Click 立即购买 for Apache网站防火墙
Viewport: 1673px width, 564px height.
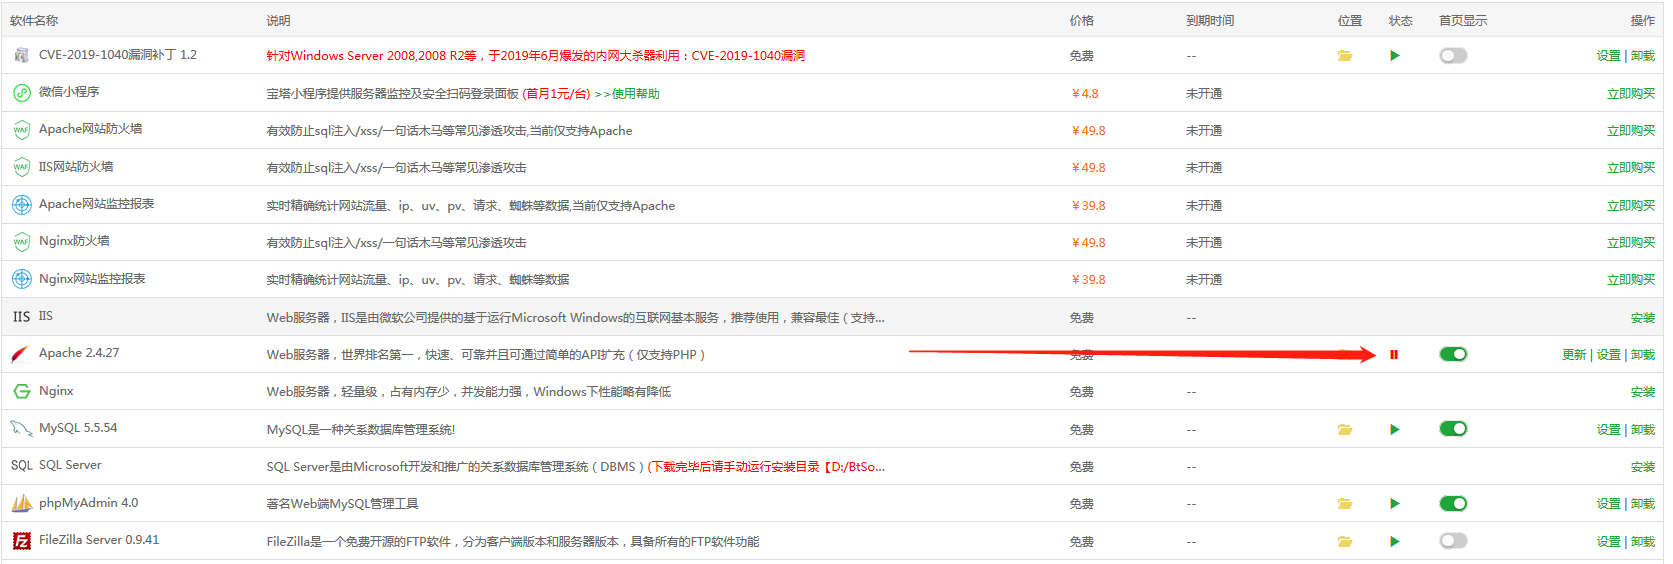(x=1631, y=131)
